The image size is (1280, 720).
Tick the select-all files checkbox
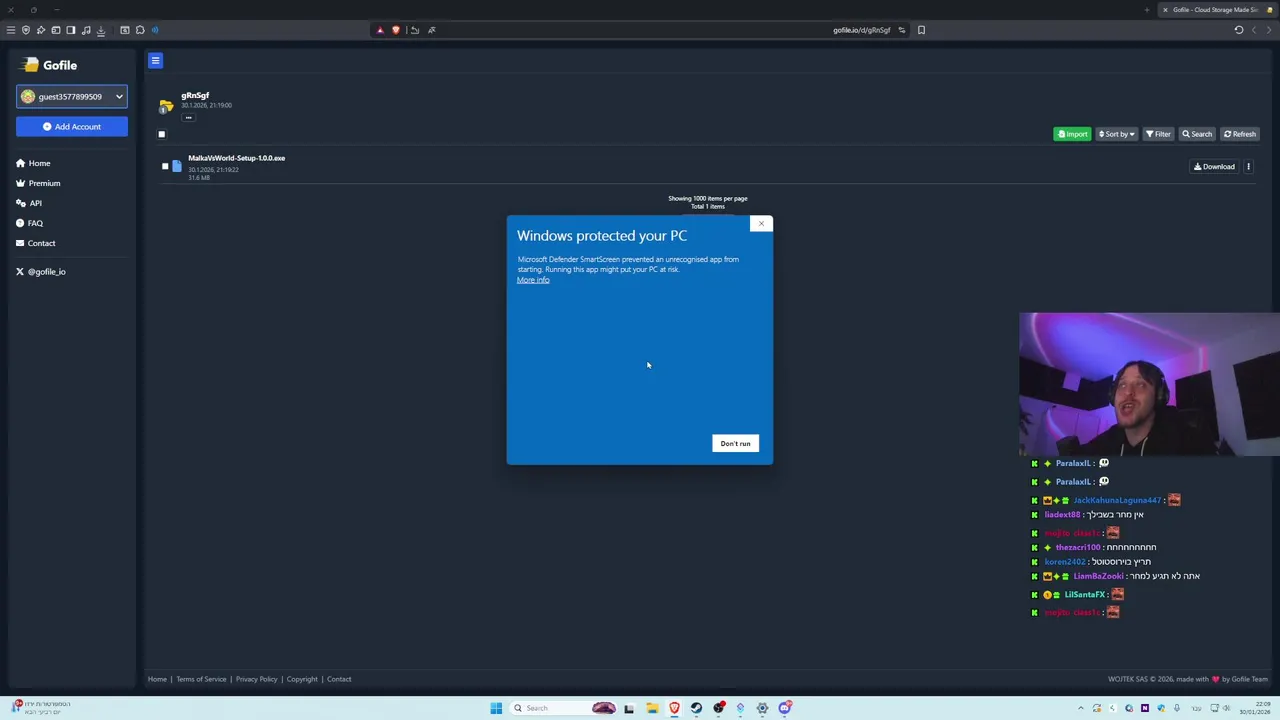click(161, 134)
